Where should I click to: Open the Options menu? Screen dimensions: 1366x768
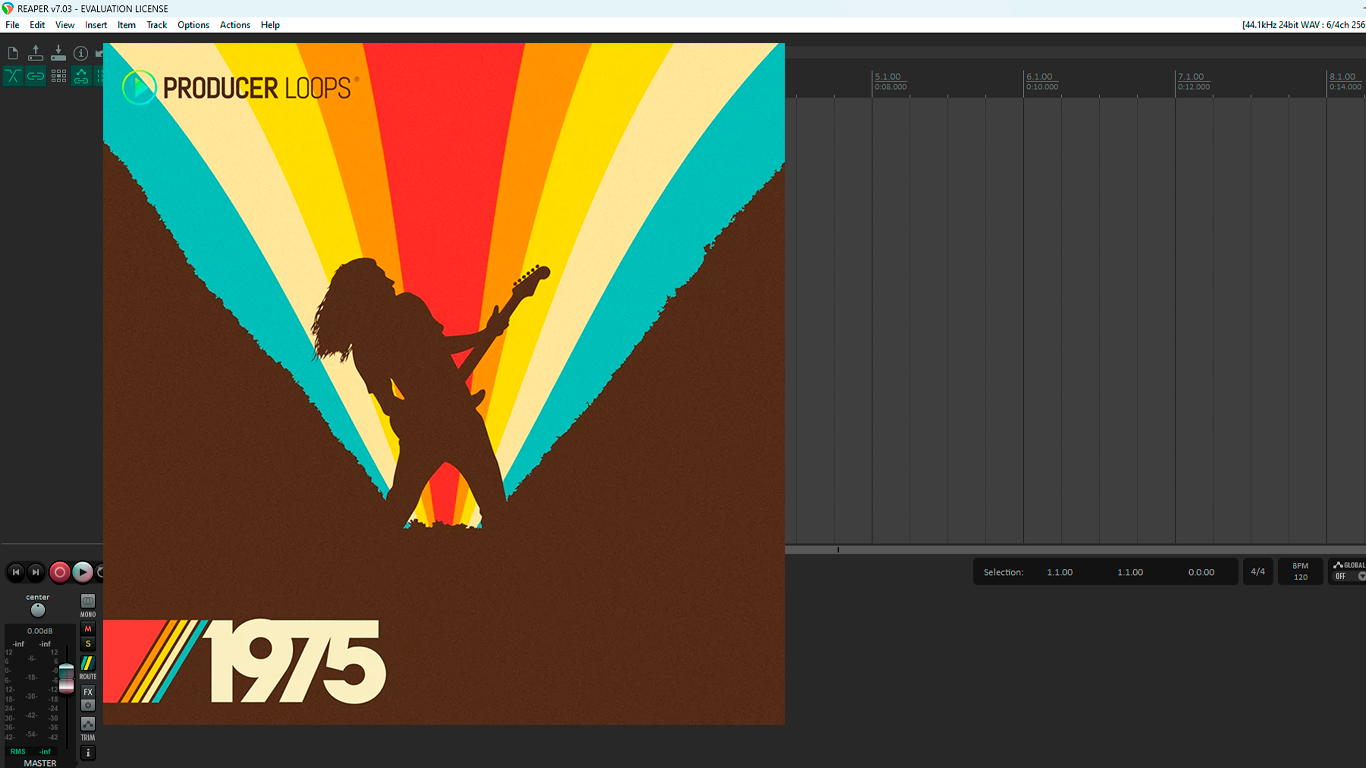coord(193,25)
